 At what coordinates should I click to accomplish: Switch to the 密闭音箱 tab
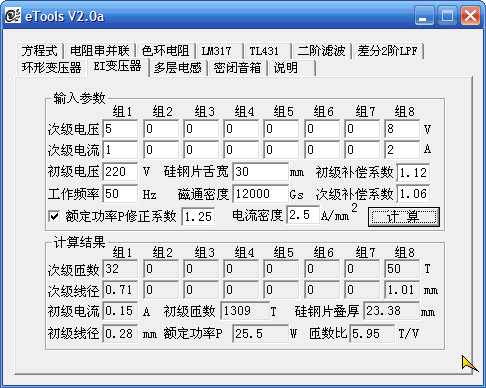237,68
